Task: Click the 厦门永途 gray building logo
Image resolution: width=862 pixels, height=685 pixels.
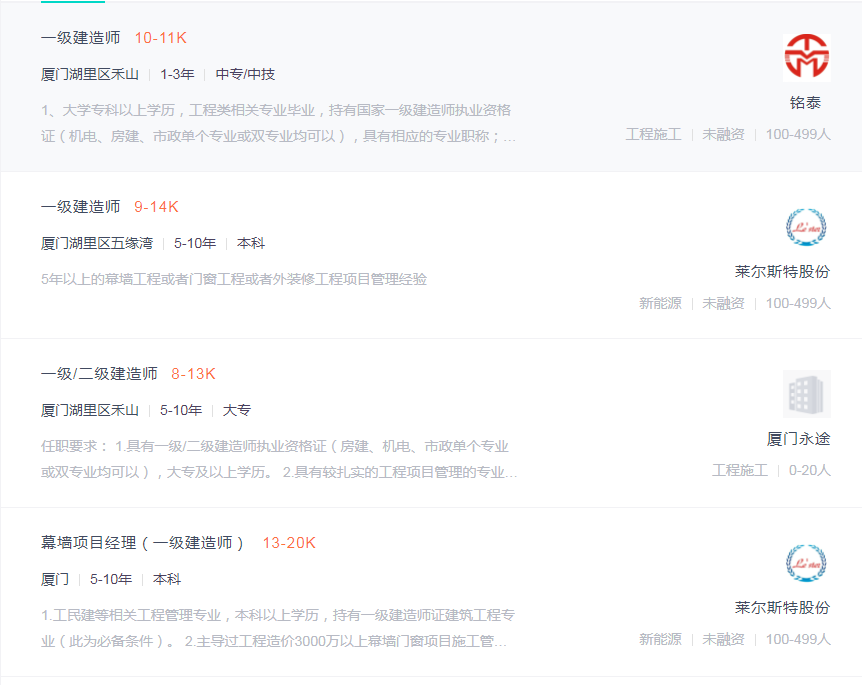Action: [806, 395]
